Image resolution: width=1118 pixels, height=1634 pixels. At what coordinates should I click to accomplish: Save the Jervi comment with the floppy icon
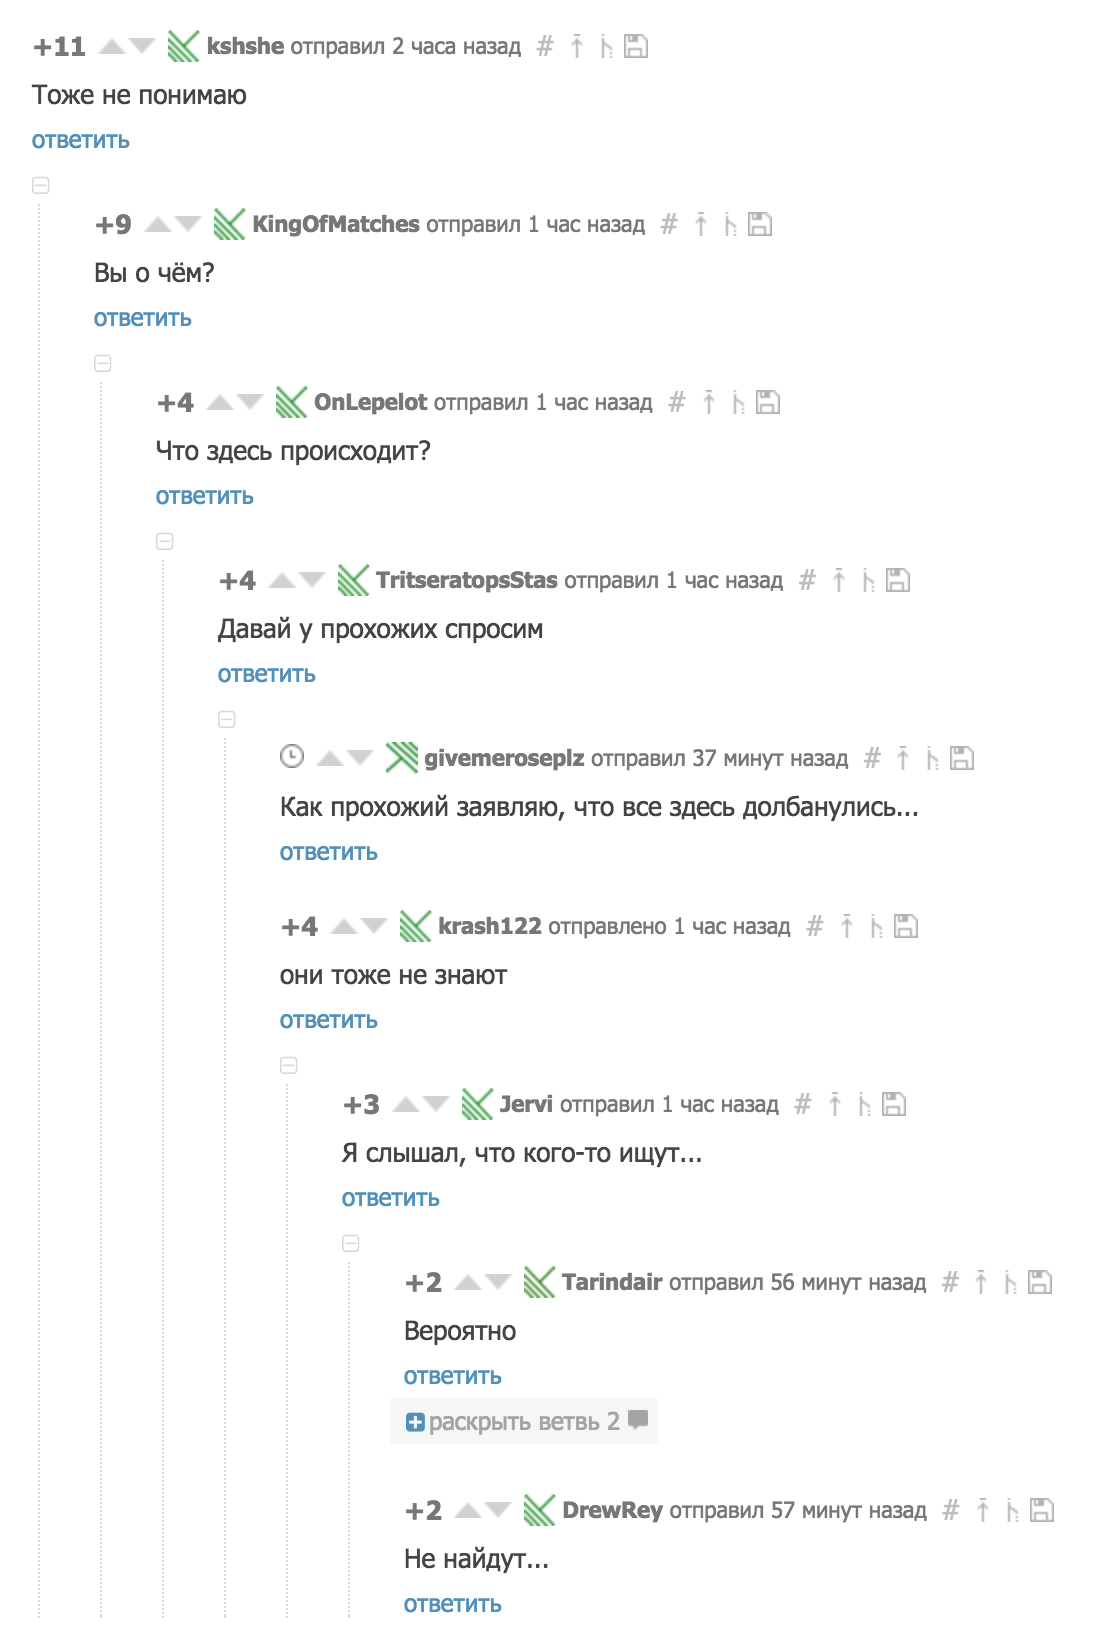pyautogui.click(x=894, y=1104)
